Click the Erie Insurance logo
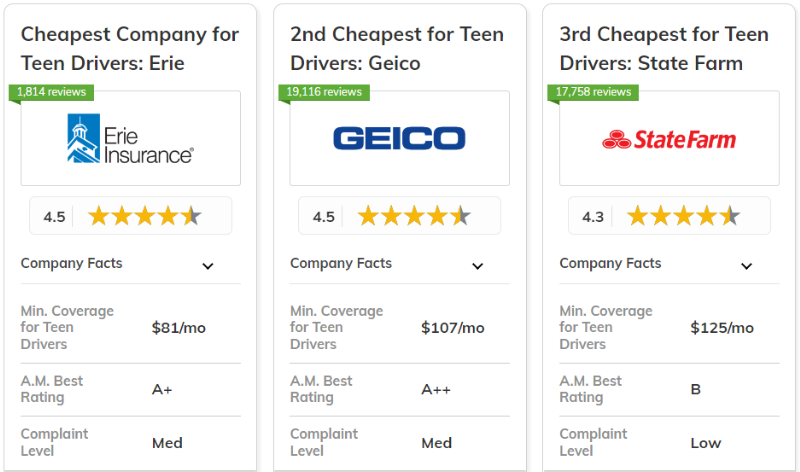Viewport: 800px width, 472px height. 130,139
